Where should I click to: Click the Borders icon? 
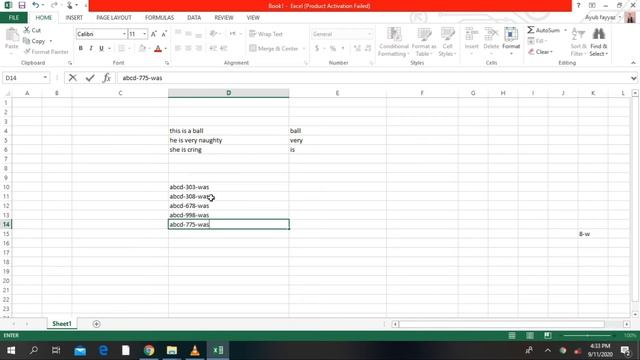pos(121,49)
